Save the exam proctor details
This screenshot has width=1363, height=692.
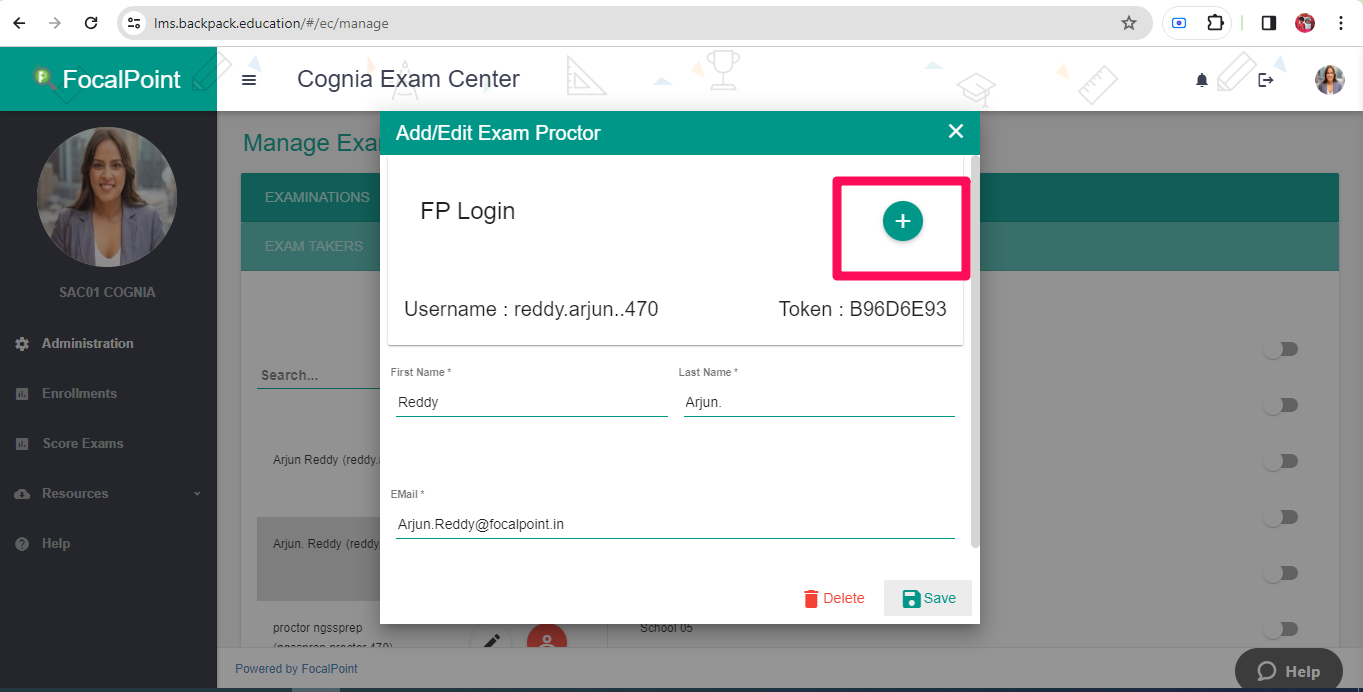click(x=928, y=598)
